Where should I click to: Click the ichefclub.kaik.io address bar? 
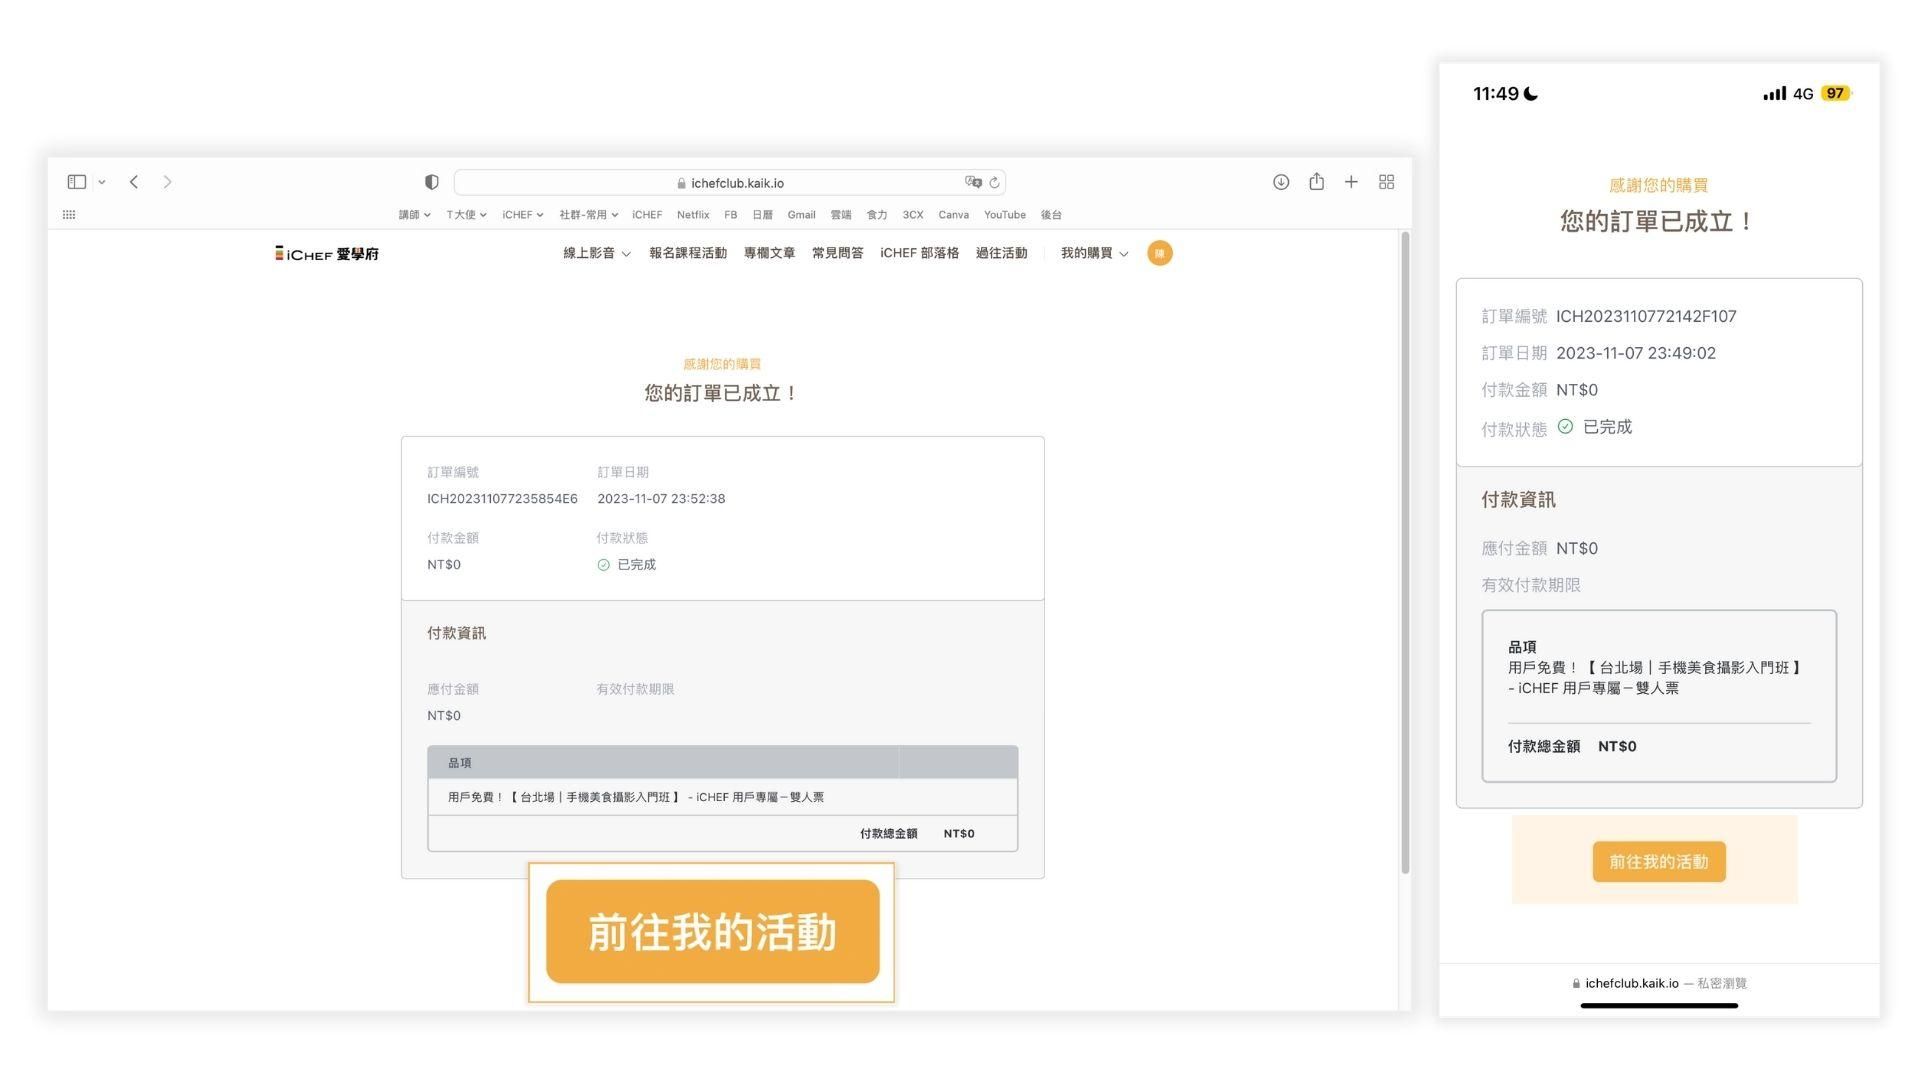(736, 183)
